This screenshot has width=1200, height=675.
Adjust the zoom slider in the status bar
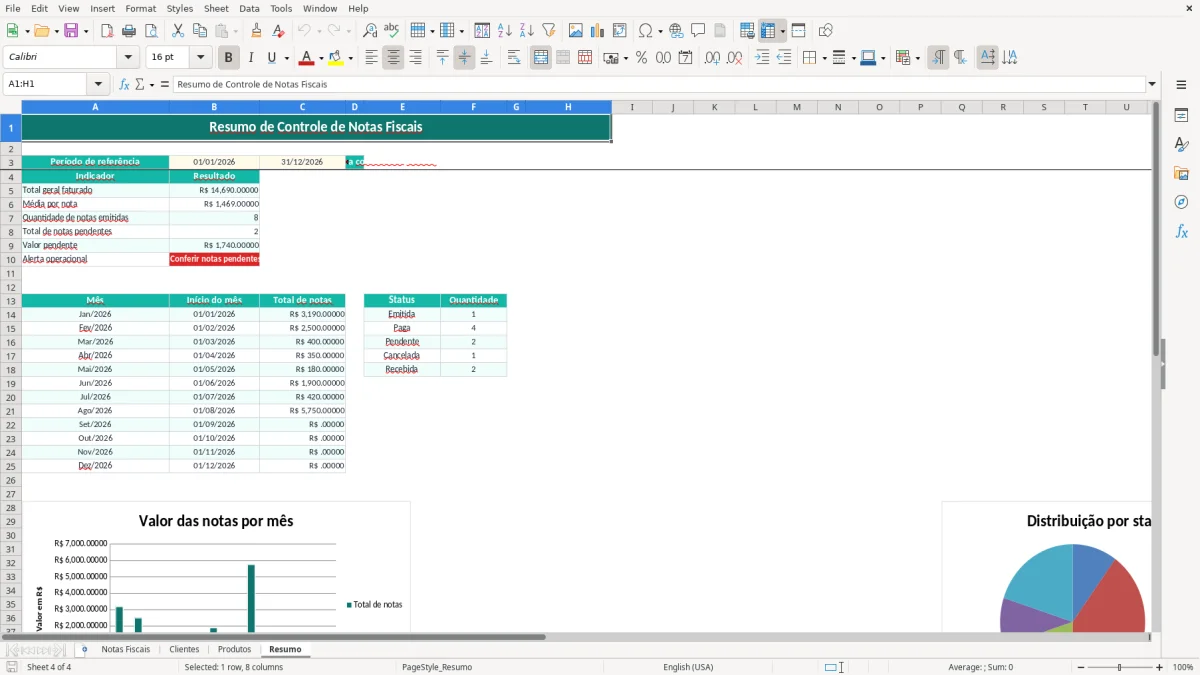[1120, 667]
